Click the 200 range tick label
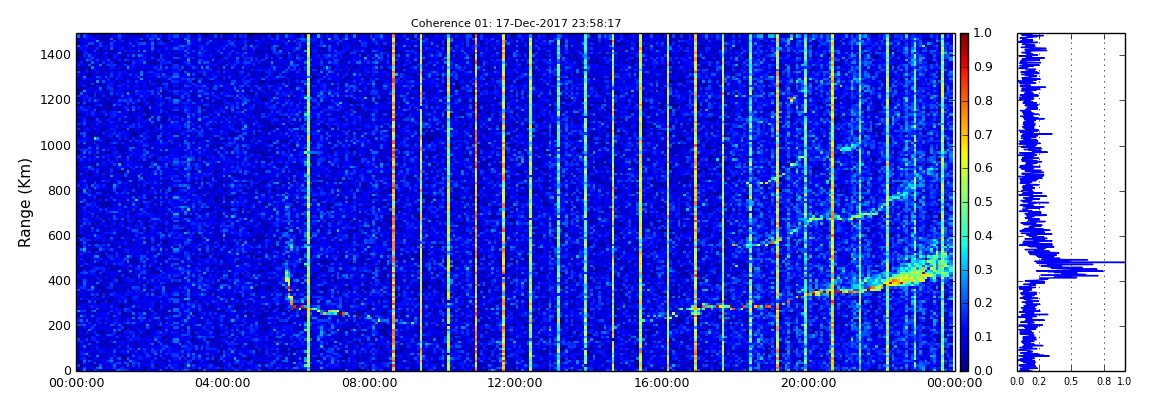 61,326
